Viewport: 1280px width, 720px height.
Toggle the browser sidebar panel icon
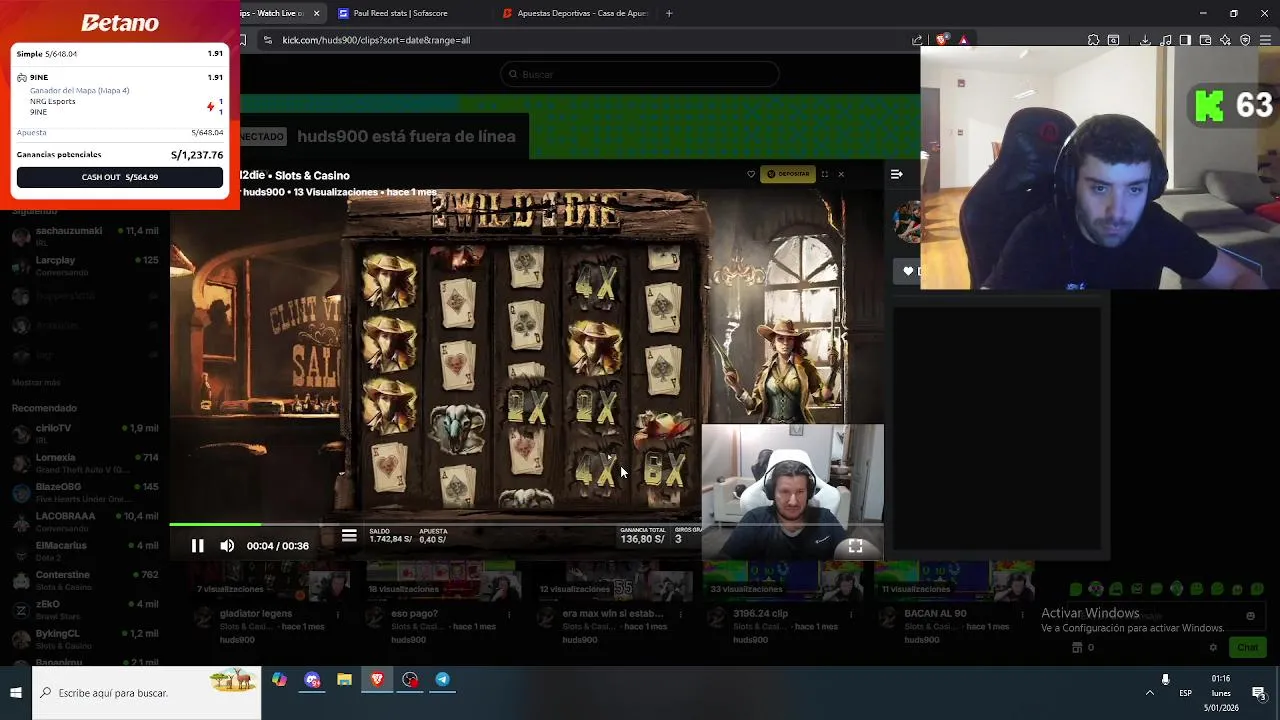click(1185, 40)
